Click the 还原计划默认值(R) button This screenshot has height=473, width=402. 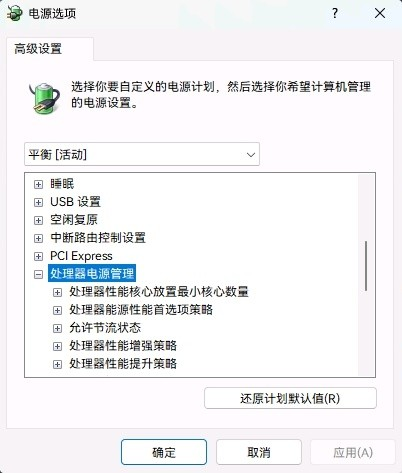[290, 398]
